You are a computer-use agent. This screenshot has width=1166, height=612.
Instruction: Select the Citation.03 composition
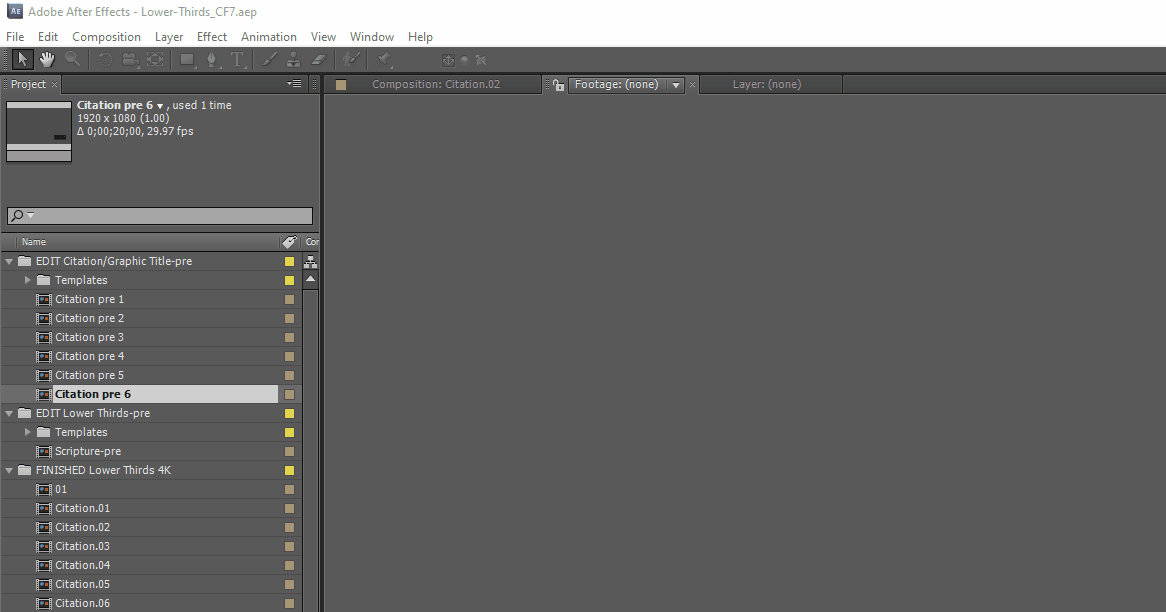pyautogui.click(x=80, y=546)
